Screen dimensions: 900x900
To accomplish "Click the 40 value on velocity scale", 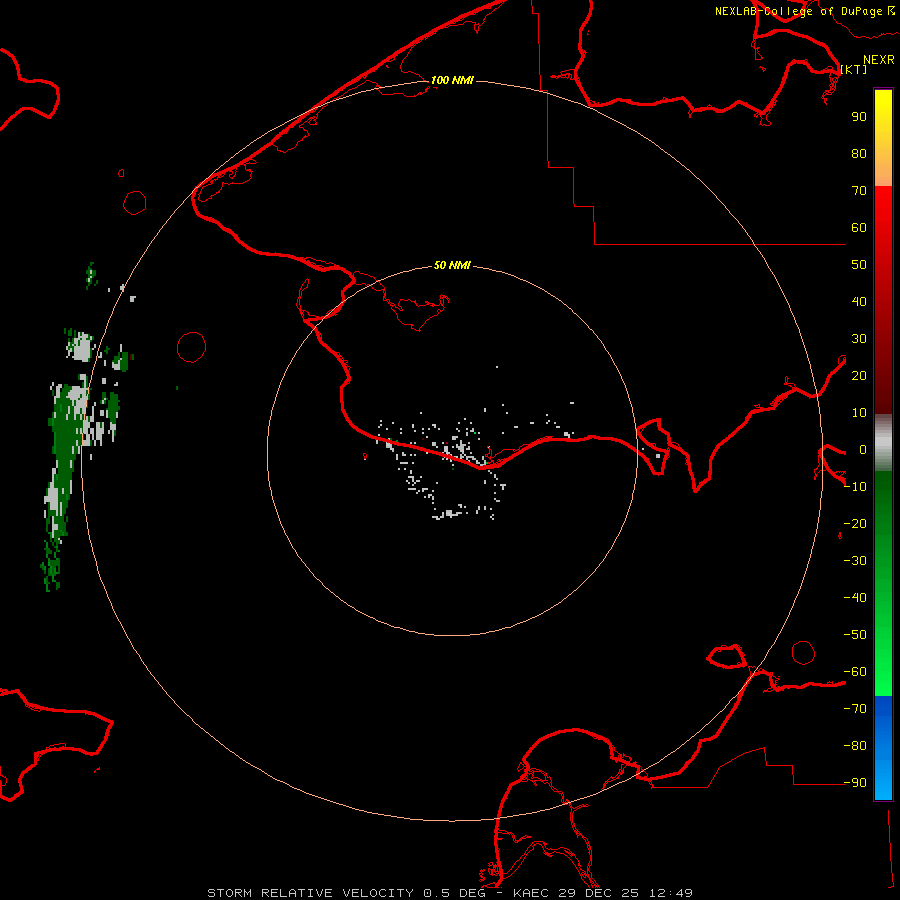I will (x=859, y=302).
